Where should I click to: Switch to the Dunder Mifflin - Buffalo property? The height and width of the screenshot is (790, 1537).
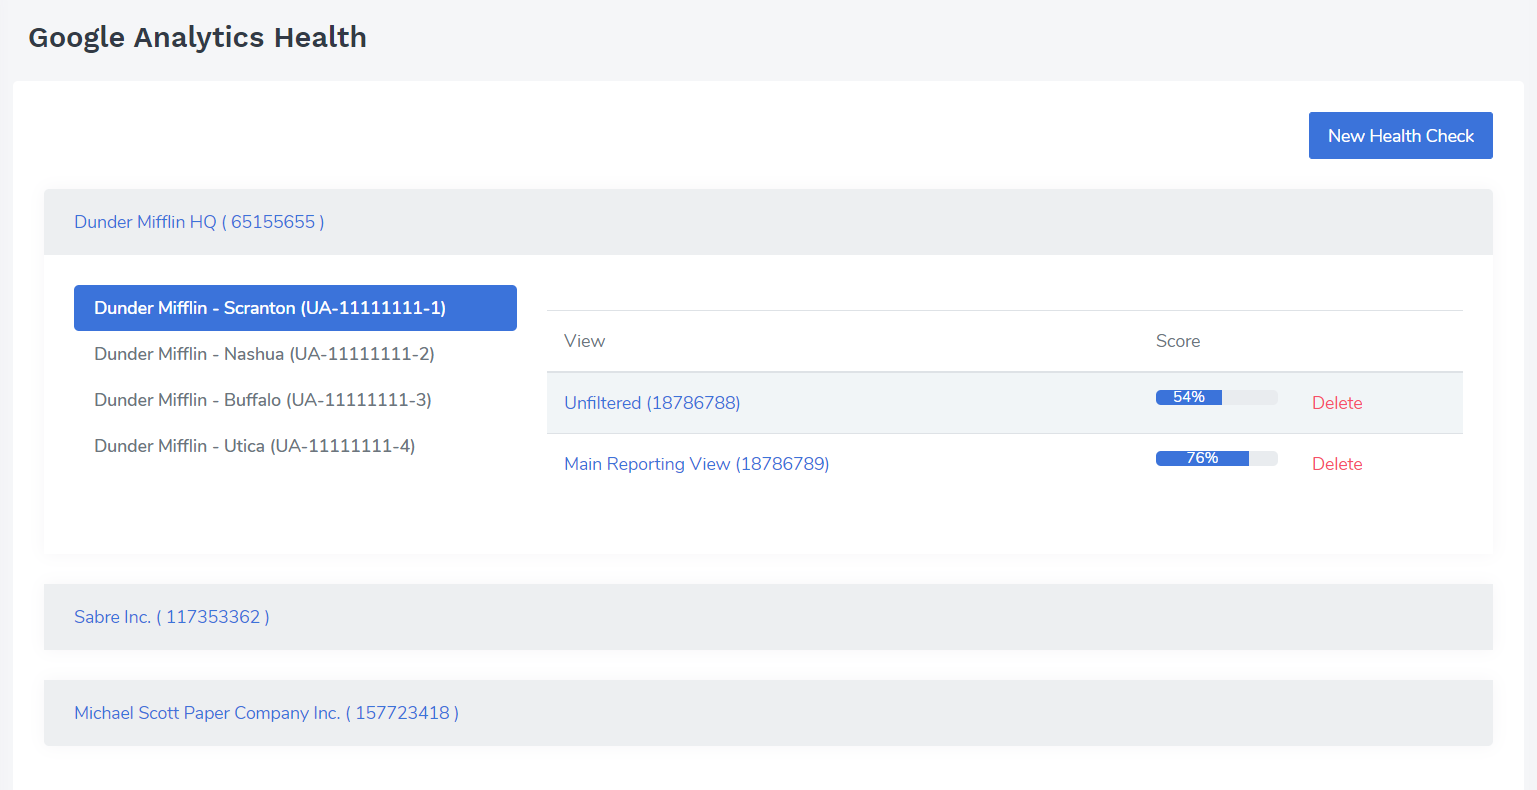(295, 400)
